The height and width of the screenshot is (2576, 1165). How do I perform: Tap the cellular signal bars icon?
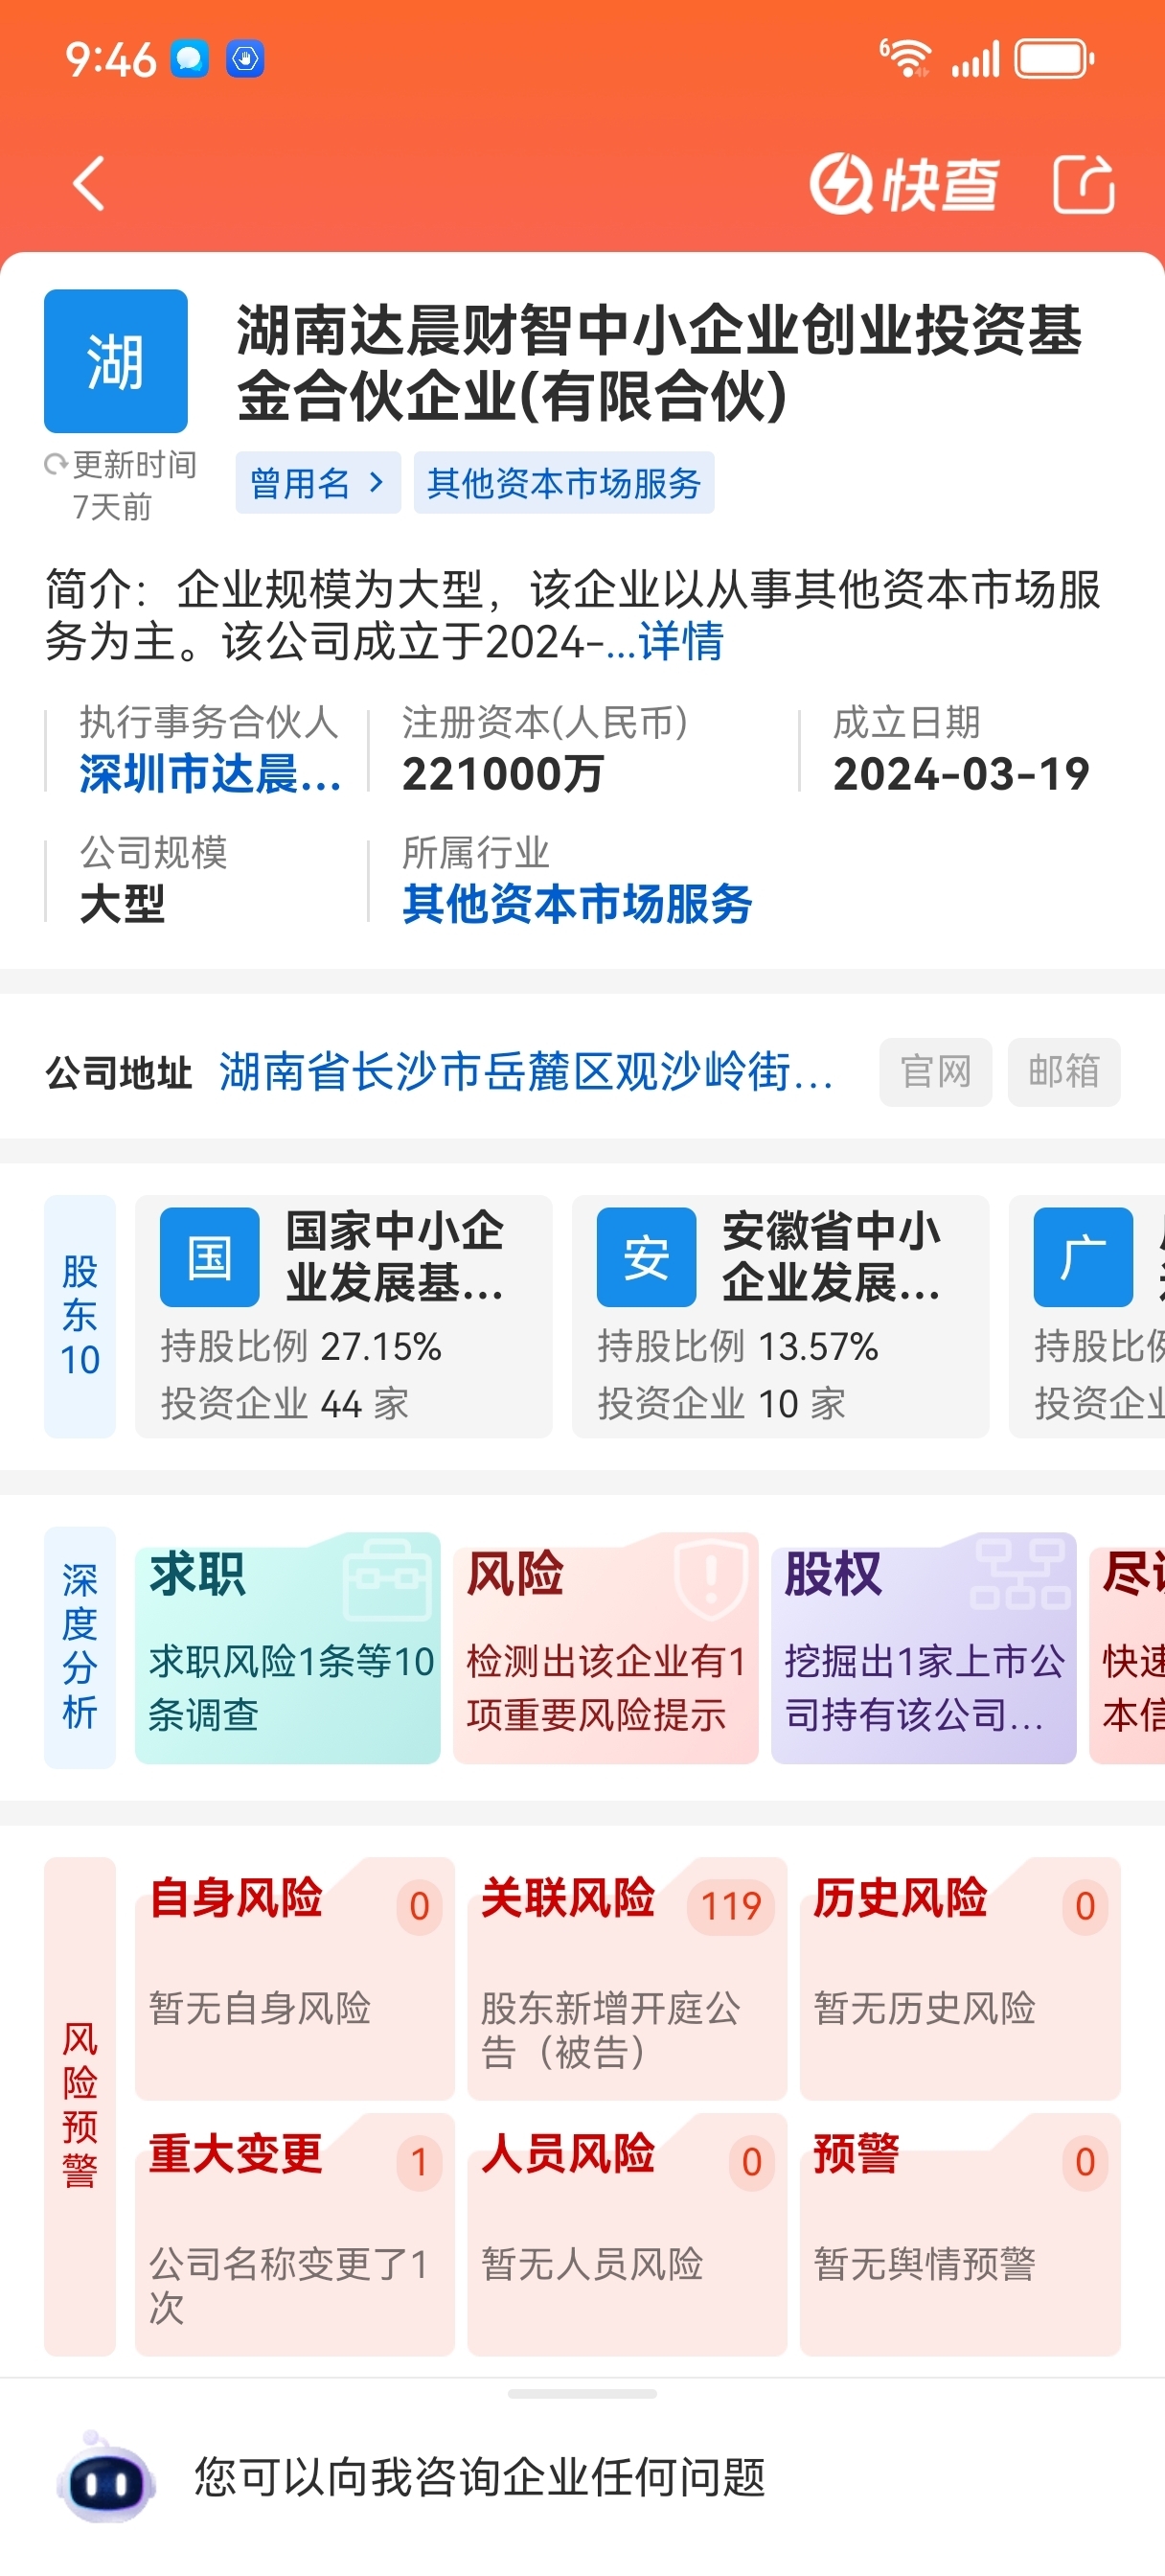(x=975, y=59)
